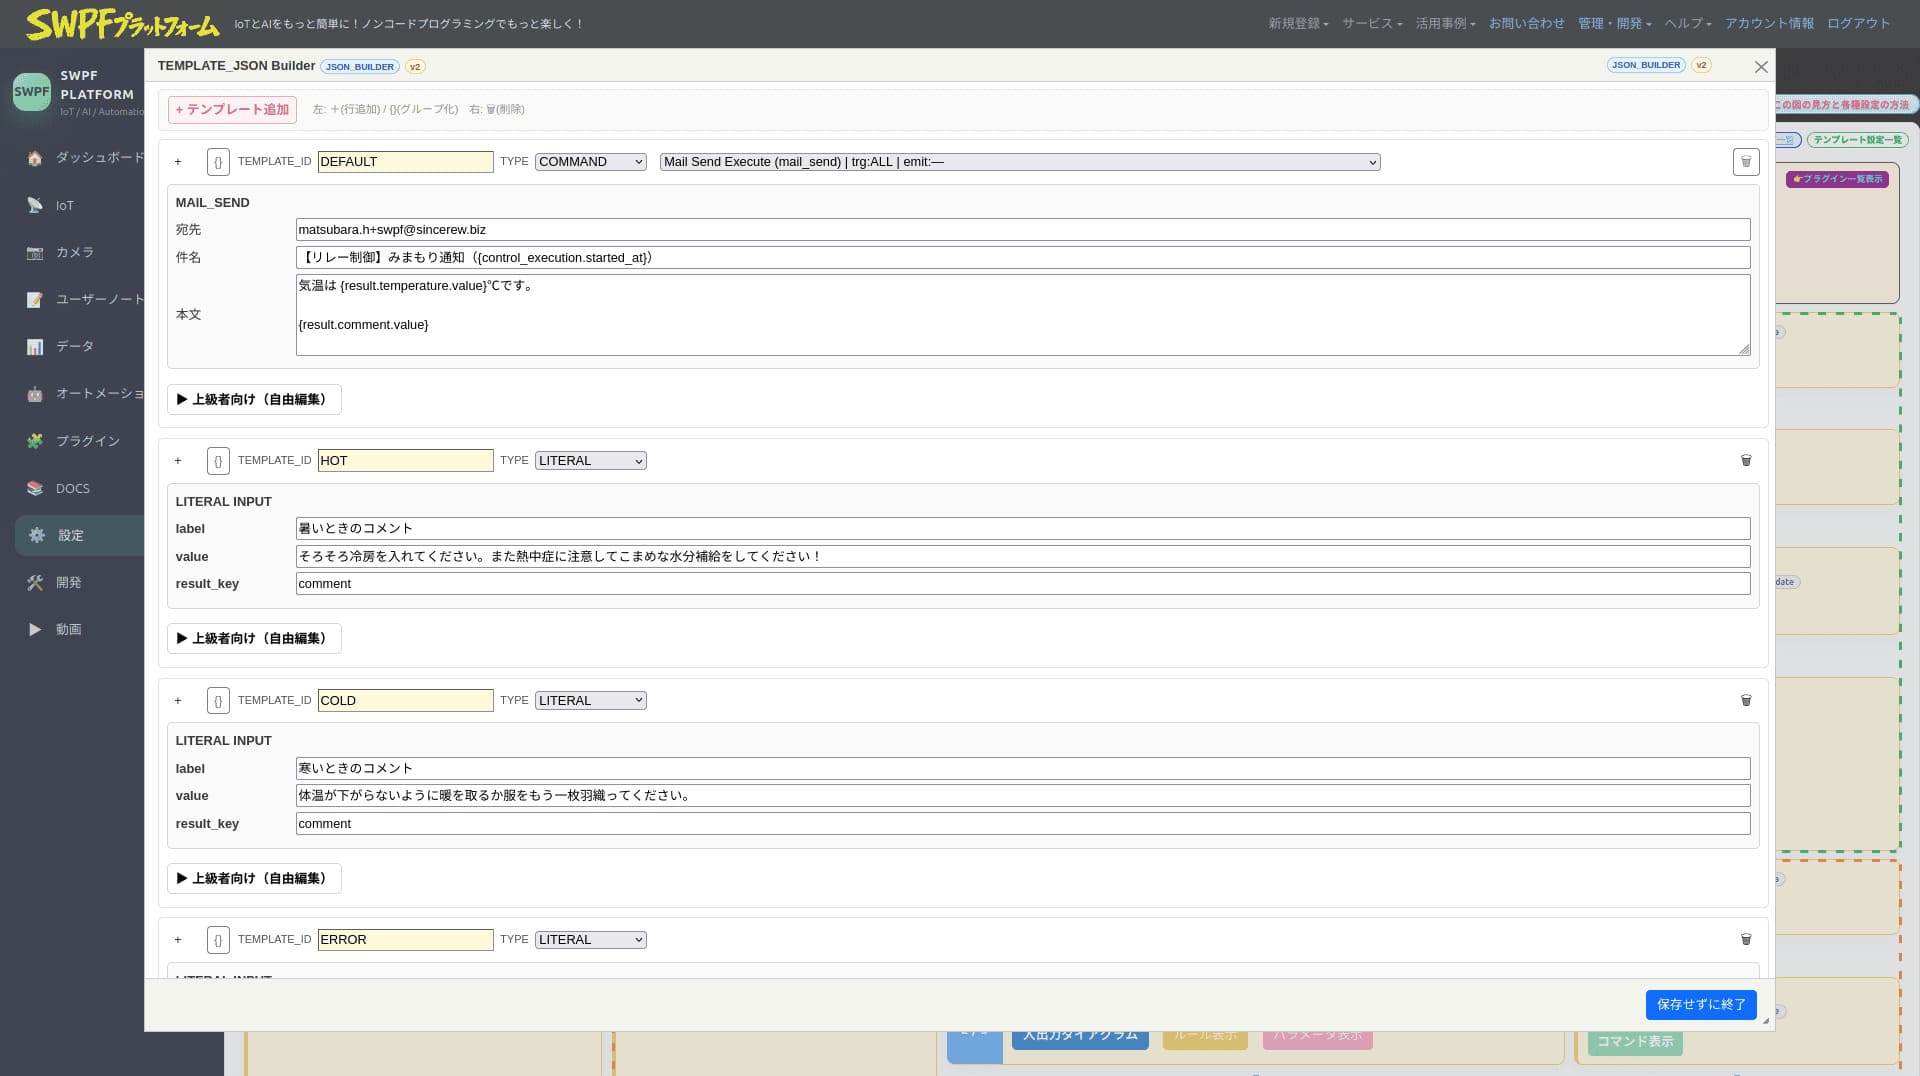Open the TYPE dropdown for HOT template
The width and height of the screenshot is (1920, 1076).
click(x=591, y=461)
